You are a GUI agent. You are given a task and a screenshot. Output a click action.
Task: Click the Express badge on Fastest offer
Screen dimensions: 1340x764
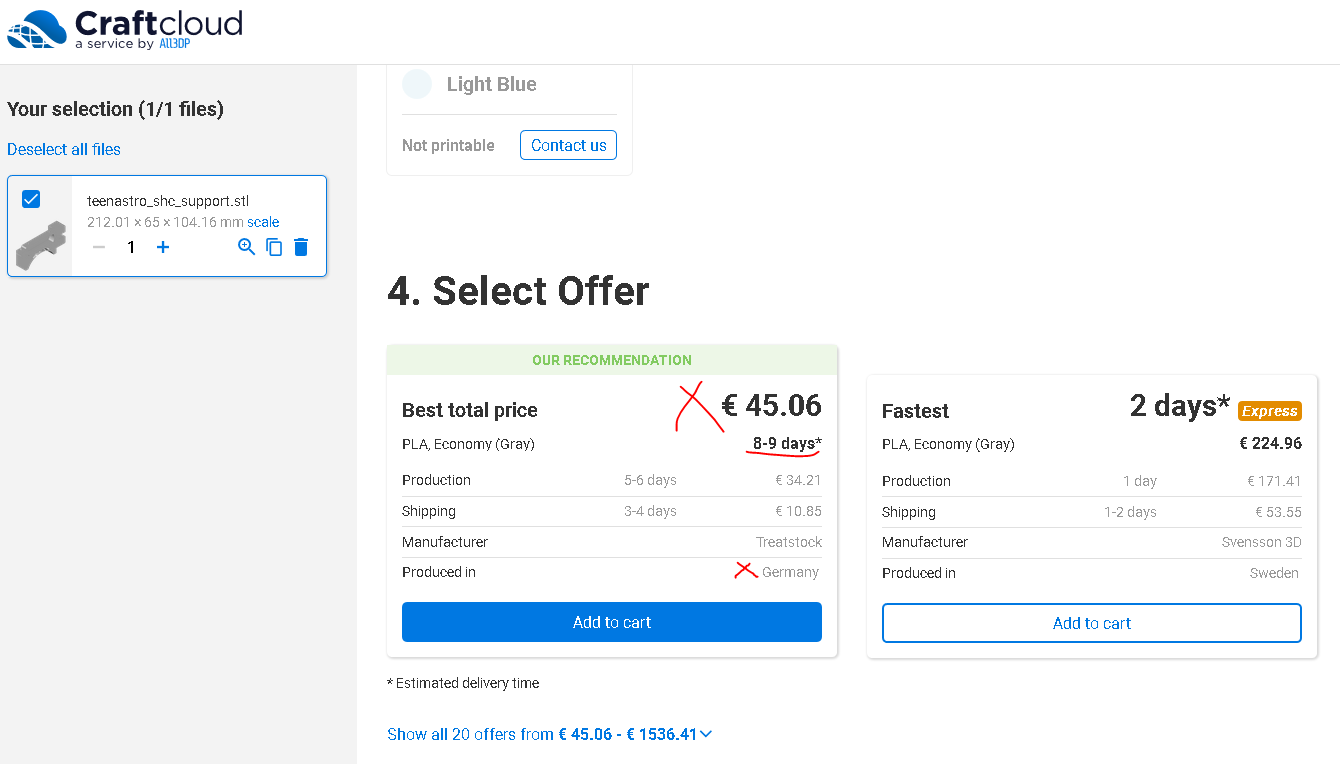pyautogui.click(x=1269, y=411)
